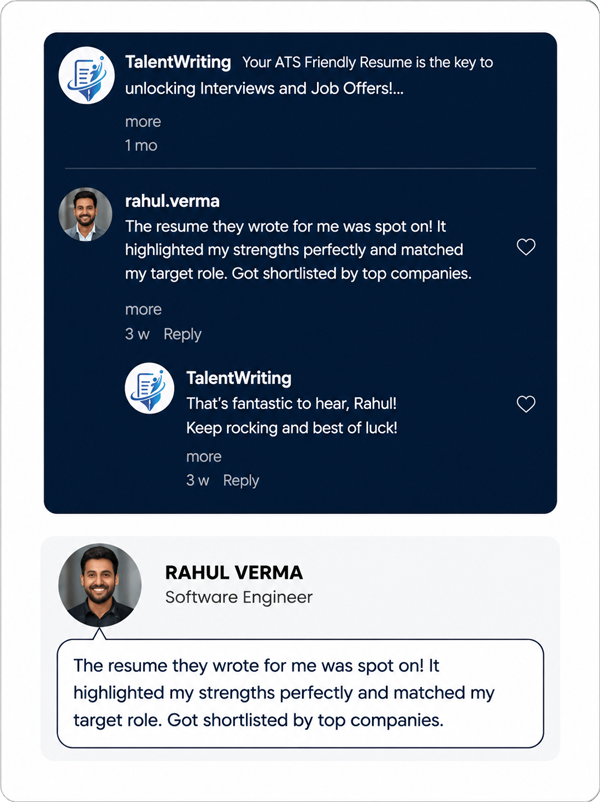
Task: Like TalentWriting's reply using the heart icon
Action: (x=526, y=404)
